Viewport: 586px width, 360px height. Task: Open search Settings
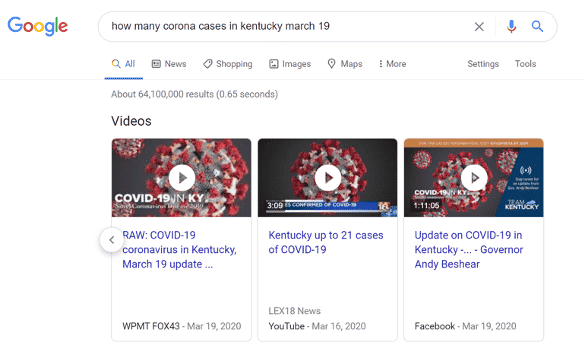(483, 64)
